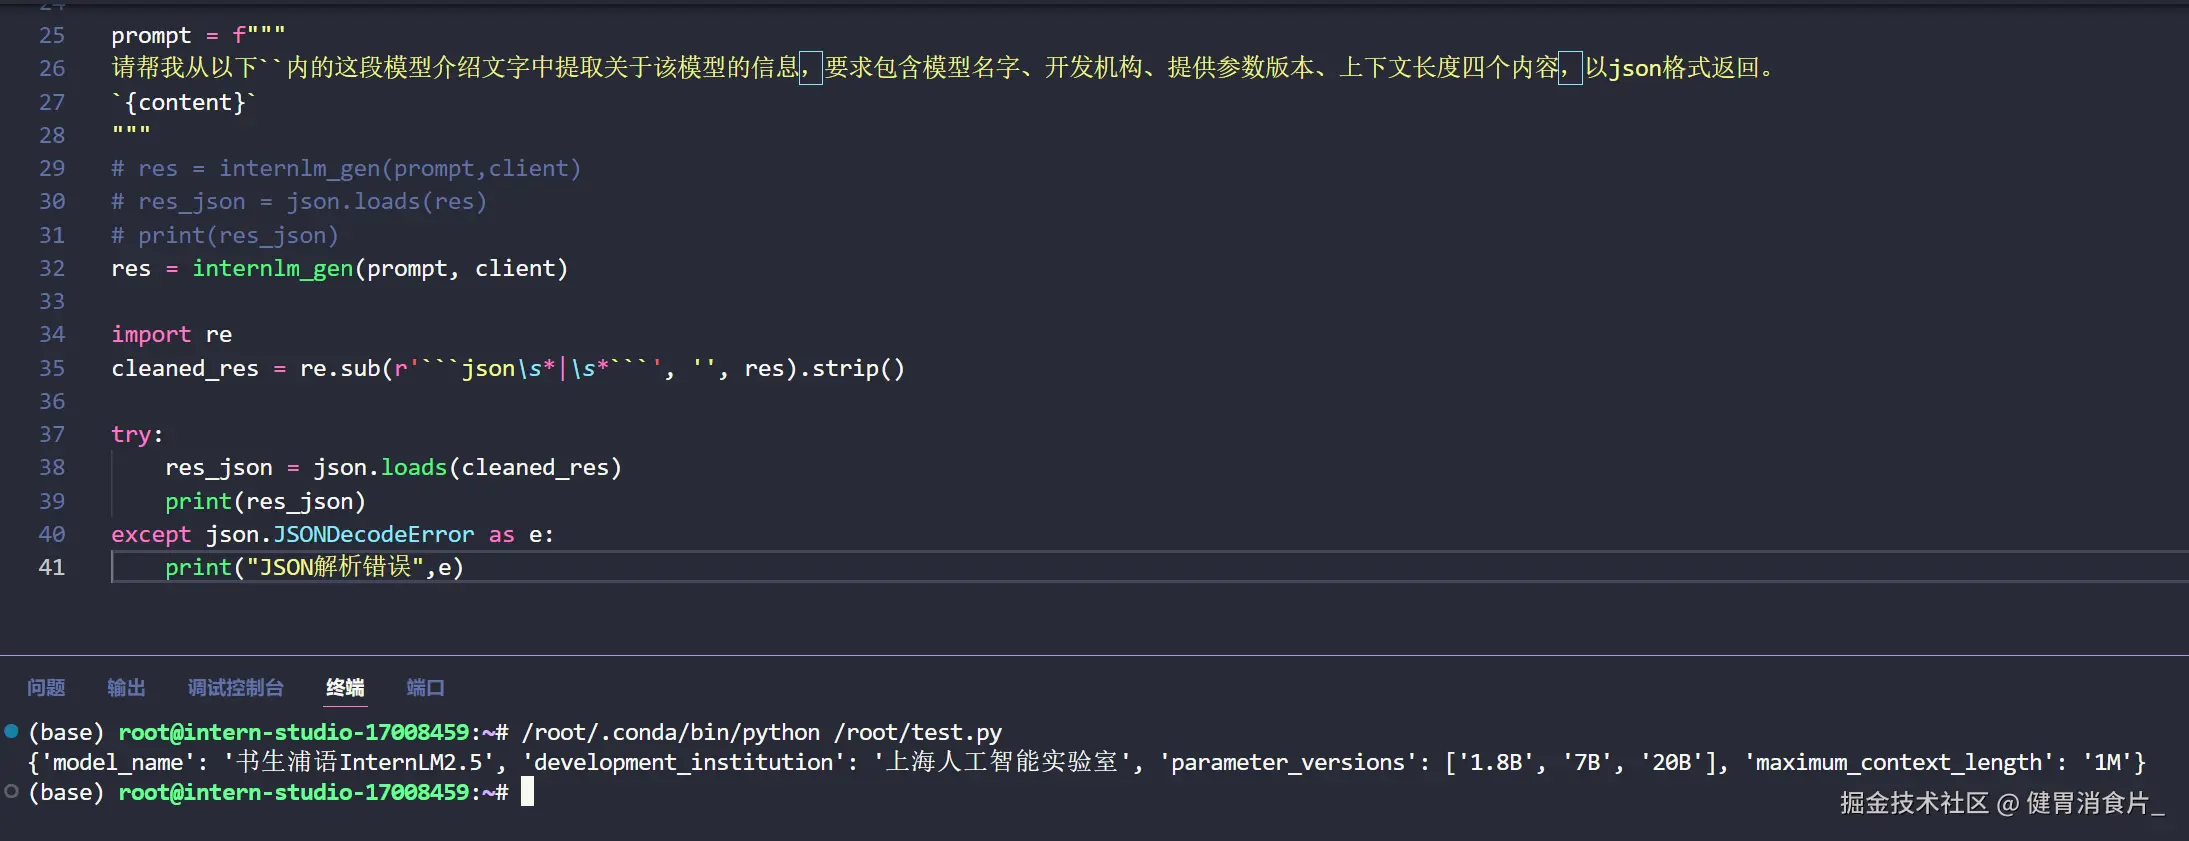
Task: Click line number 25 in gutter
Action: click(52, 35)
